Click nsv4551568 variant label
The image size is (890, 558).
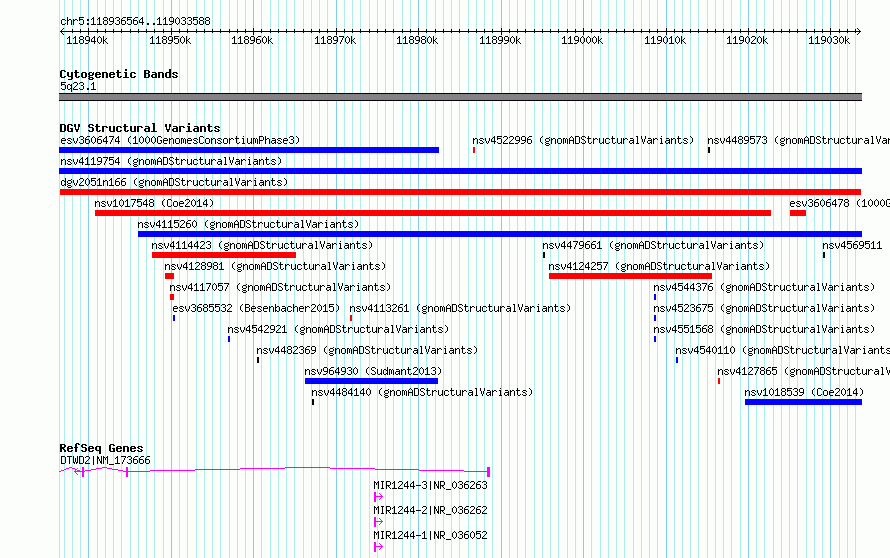pyautogui.click(x=764, y=329)
